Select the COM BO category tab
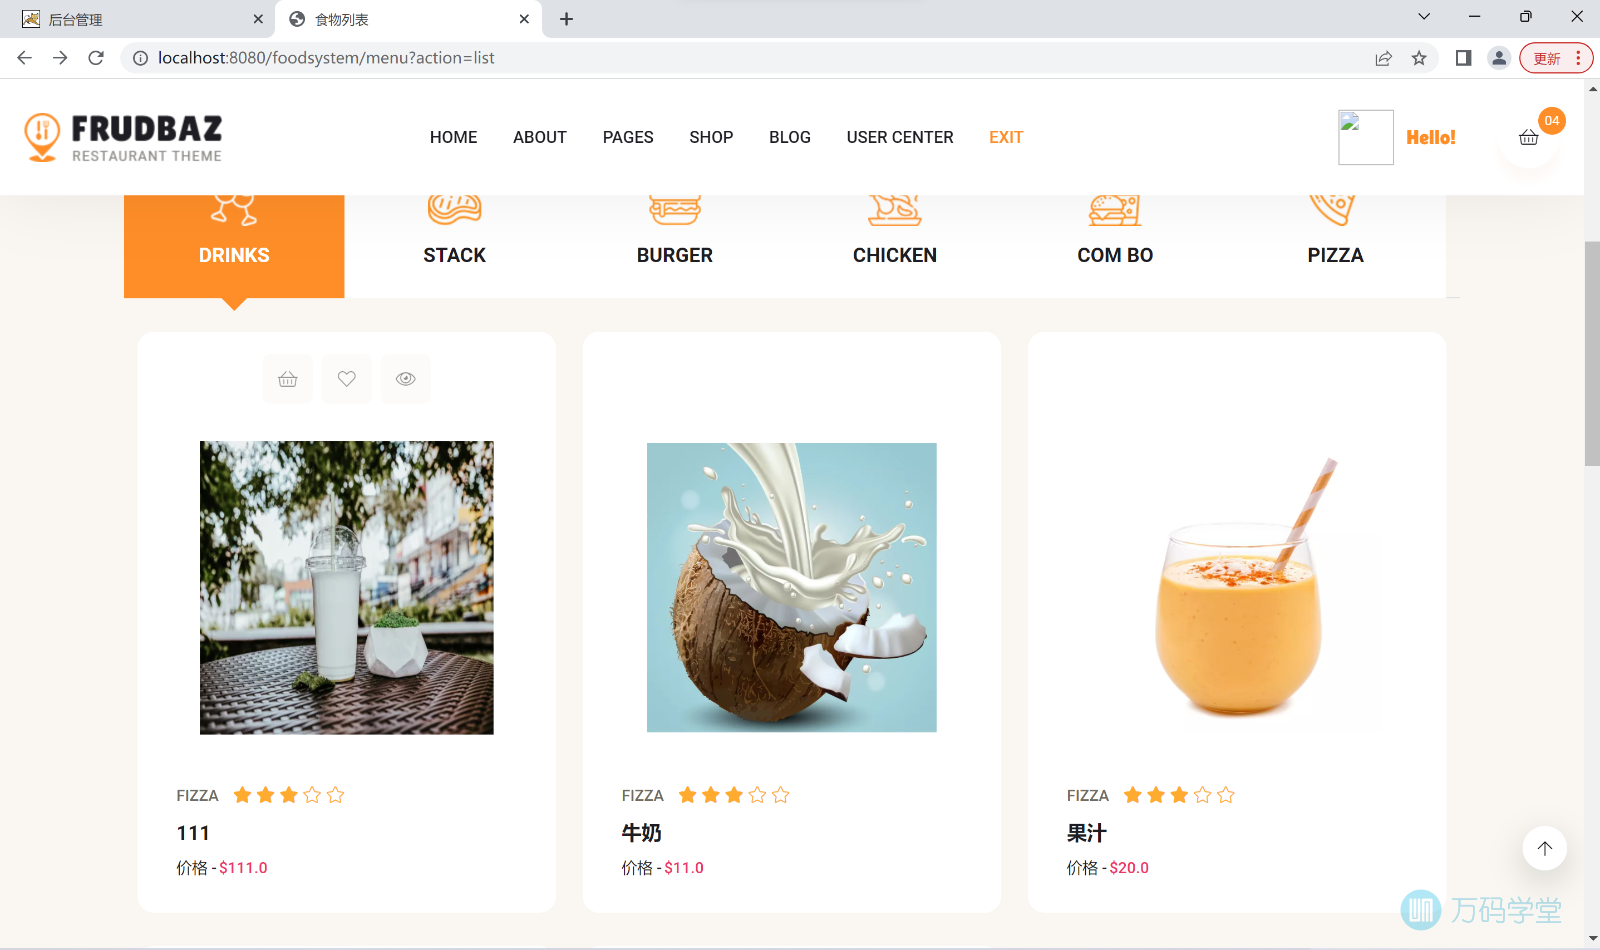Viewport: 1600px width, 950px height. pos(1115,245)
